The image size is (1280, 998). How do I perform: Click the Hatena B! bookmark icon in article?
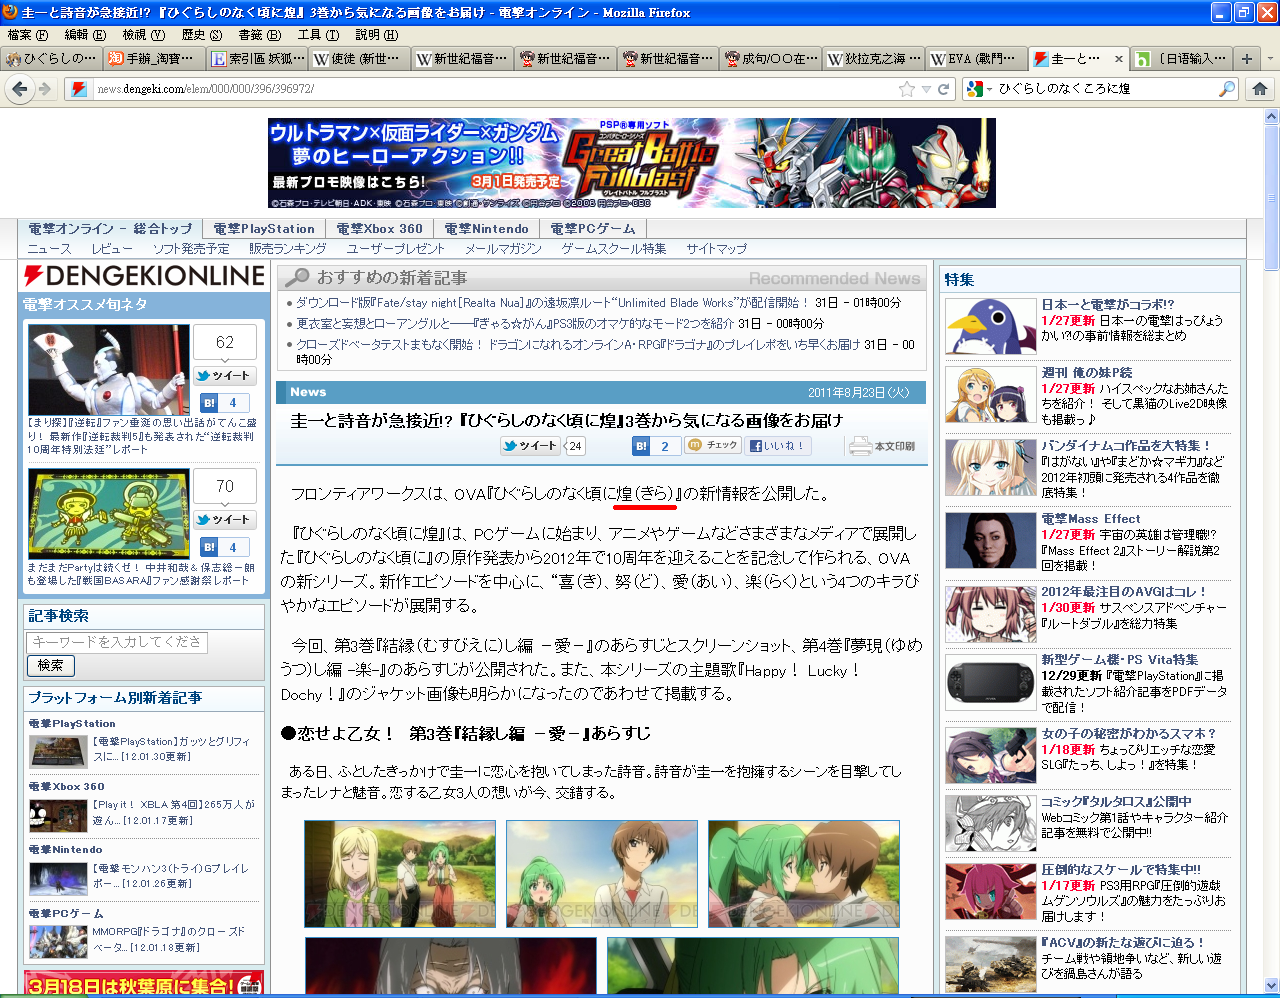(x=641, y=446)
